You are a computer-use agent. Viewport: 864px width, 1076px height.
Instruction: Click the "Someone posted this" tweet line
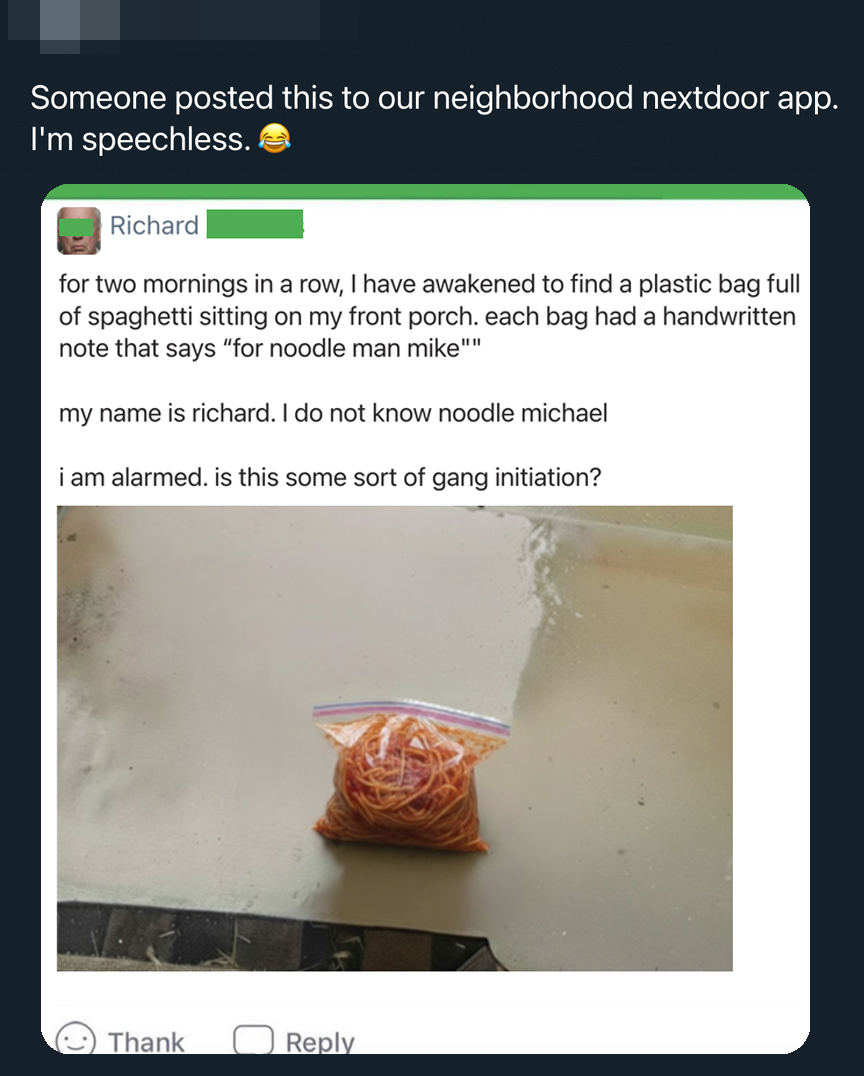[432, 98]
